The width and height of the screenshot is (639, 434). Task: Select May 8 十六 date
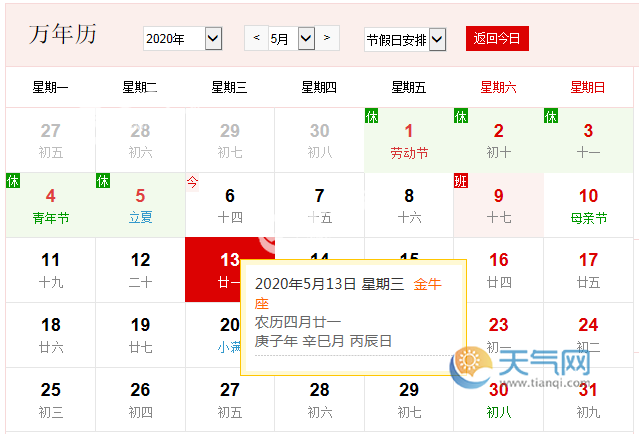point(409,205)
